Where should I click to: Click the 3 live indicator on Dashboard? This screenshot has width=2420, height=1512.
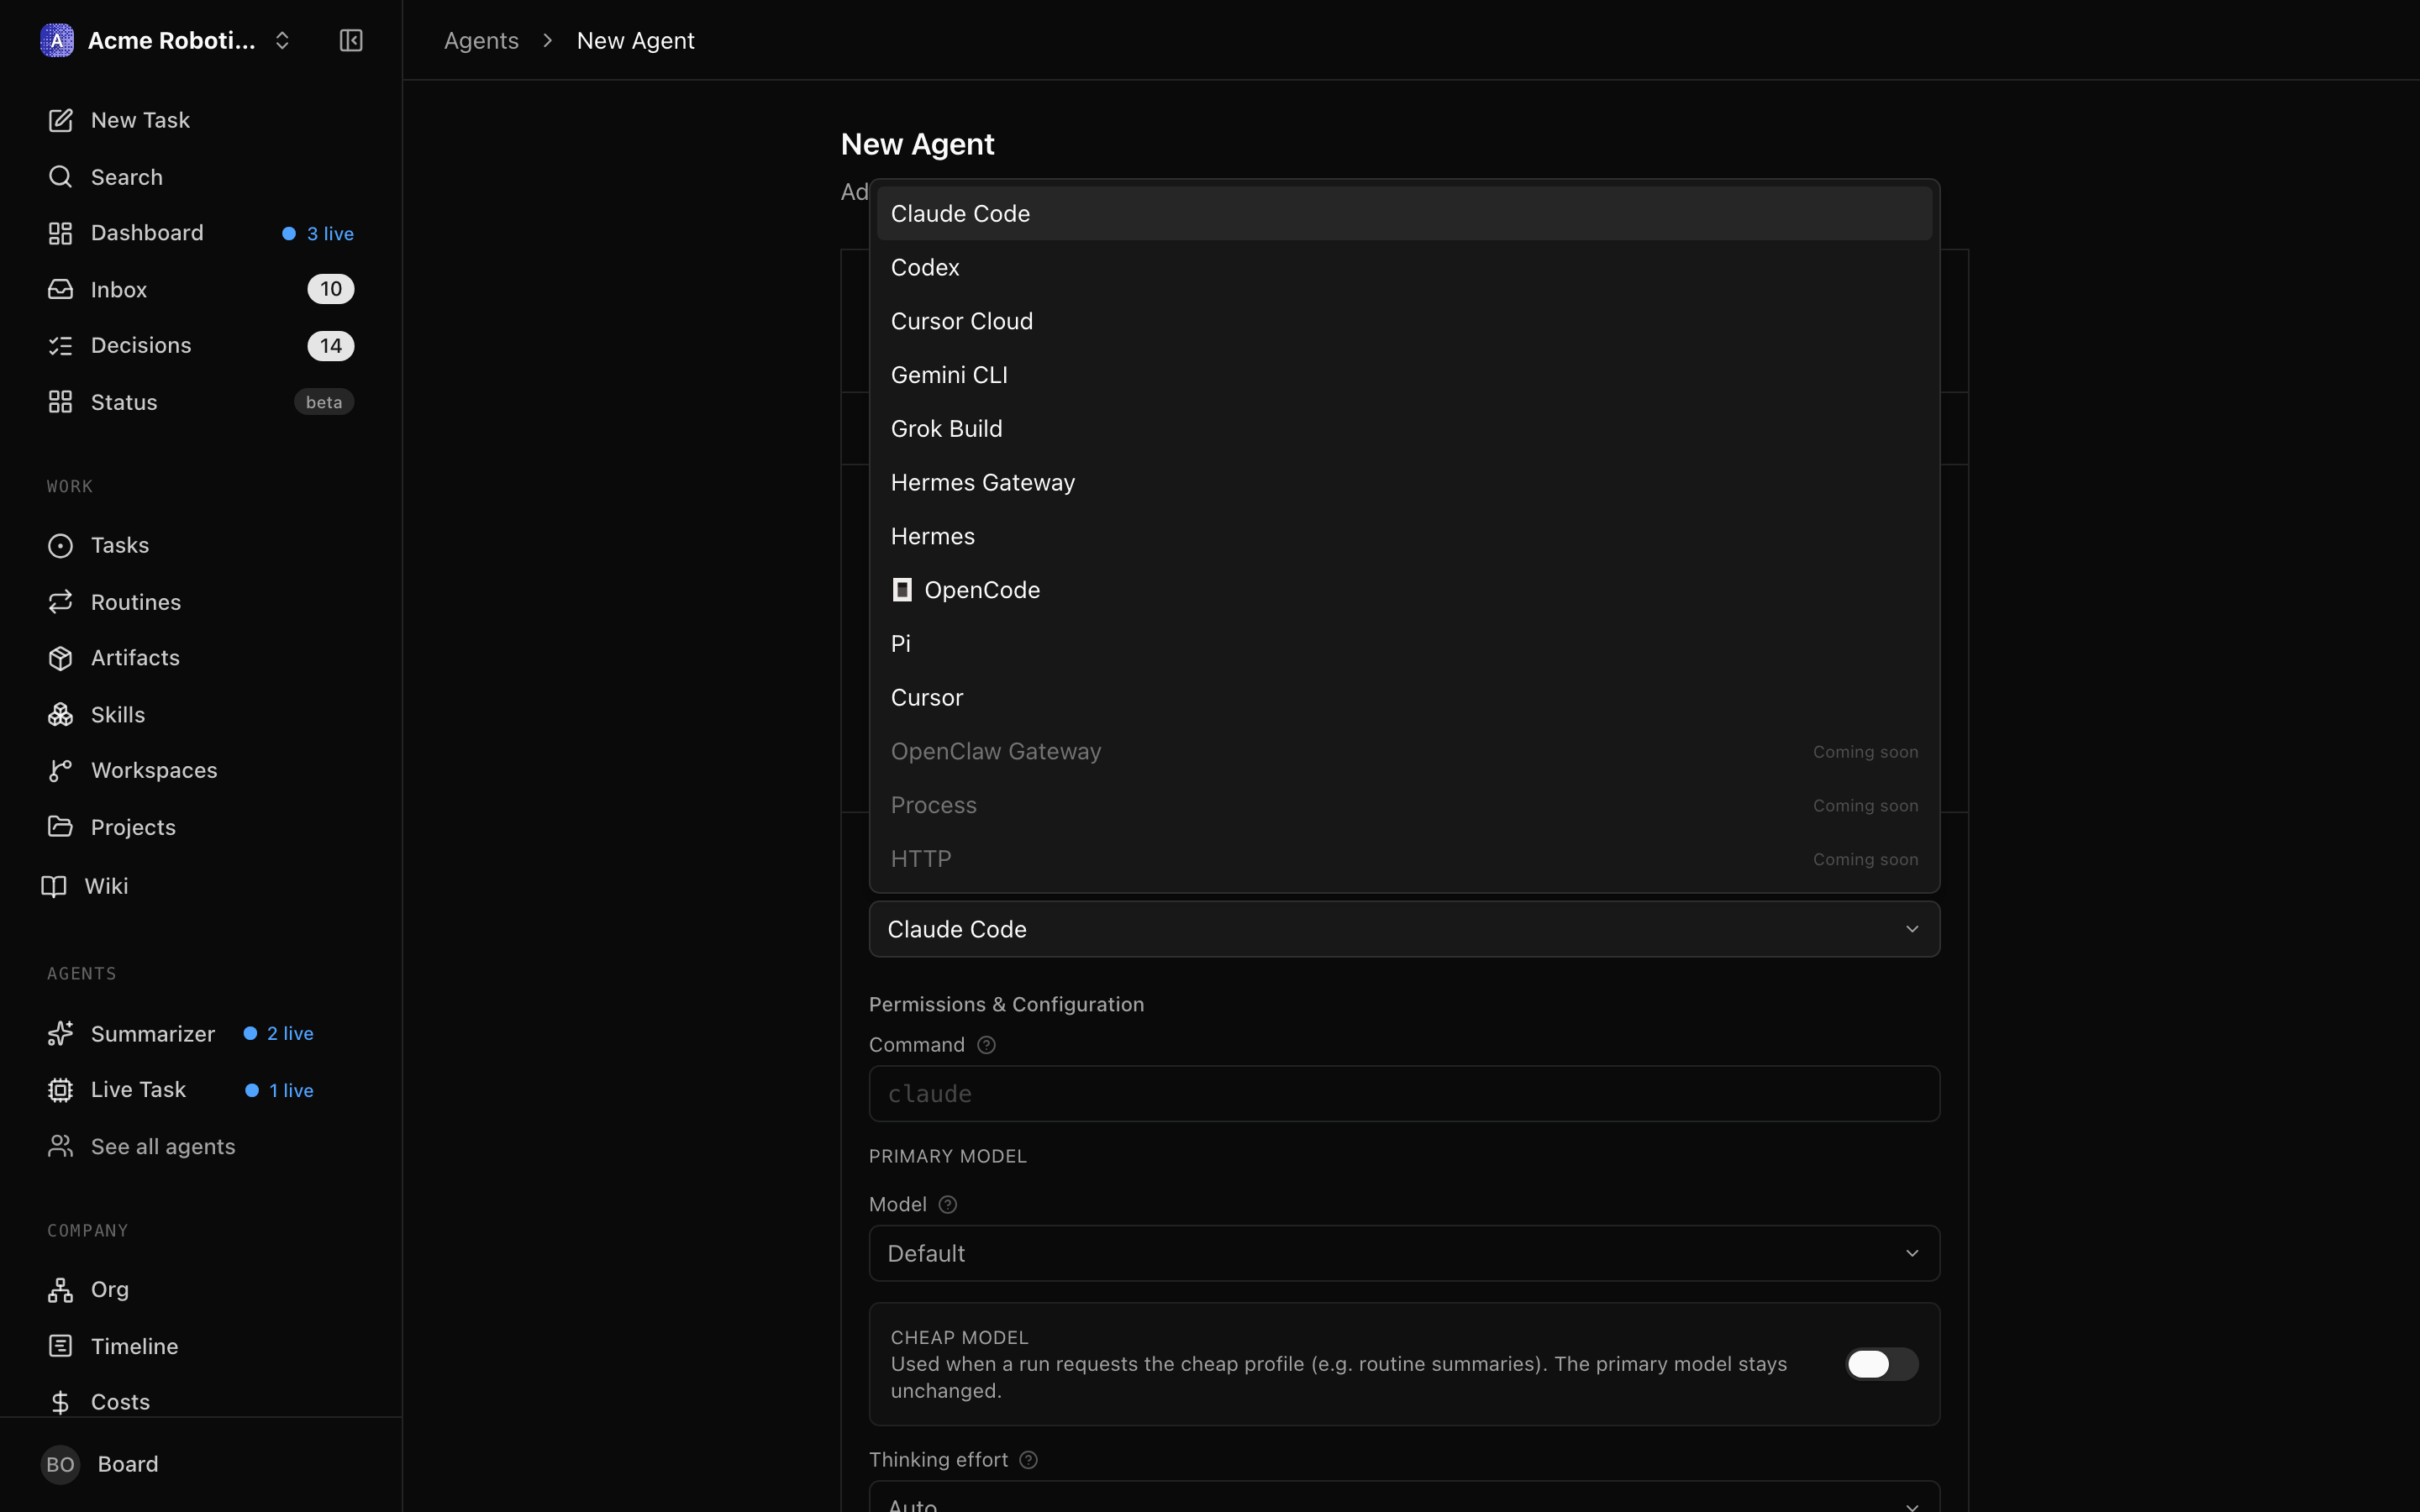click(x=318, y=234)
